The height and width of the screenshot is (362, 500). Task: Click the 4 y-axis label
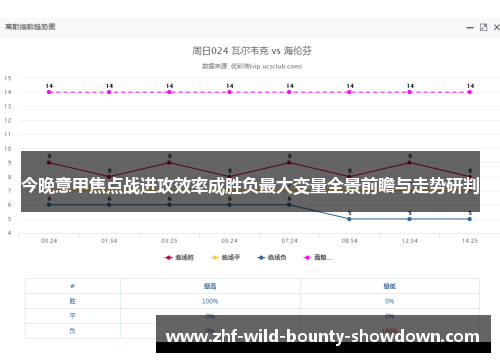pyautogui.click(x=9, y=233)
